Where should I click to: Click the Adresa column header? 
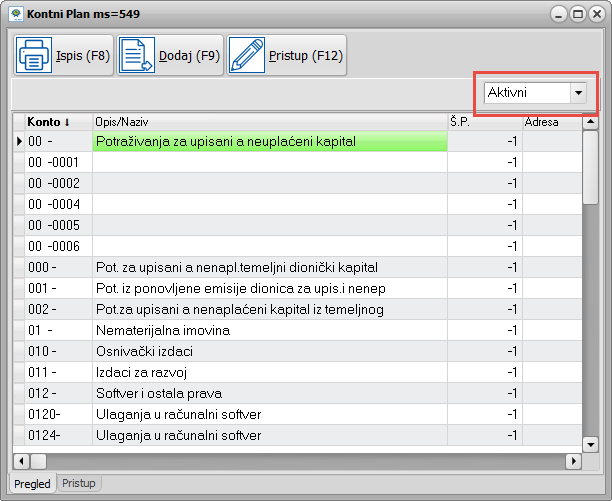coord(550,122)
